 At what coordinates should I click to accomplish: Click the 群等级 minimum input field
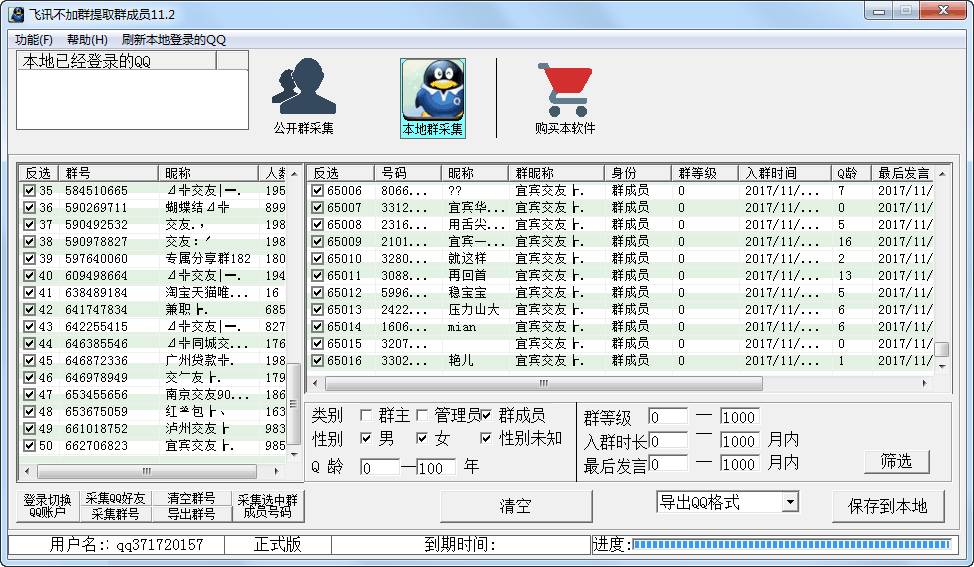coord(667,417)
